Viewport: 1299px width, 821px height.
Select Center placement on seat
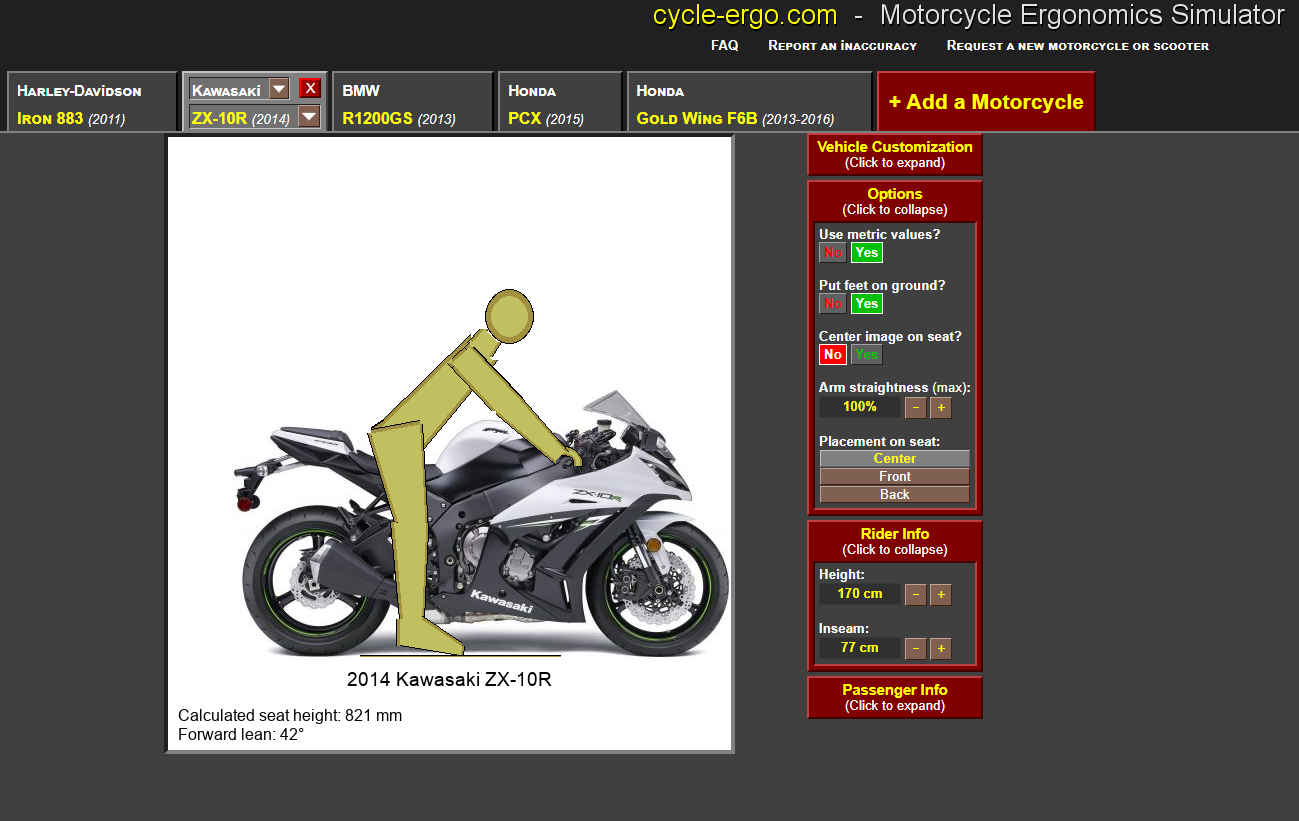coord(895,459)
